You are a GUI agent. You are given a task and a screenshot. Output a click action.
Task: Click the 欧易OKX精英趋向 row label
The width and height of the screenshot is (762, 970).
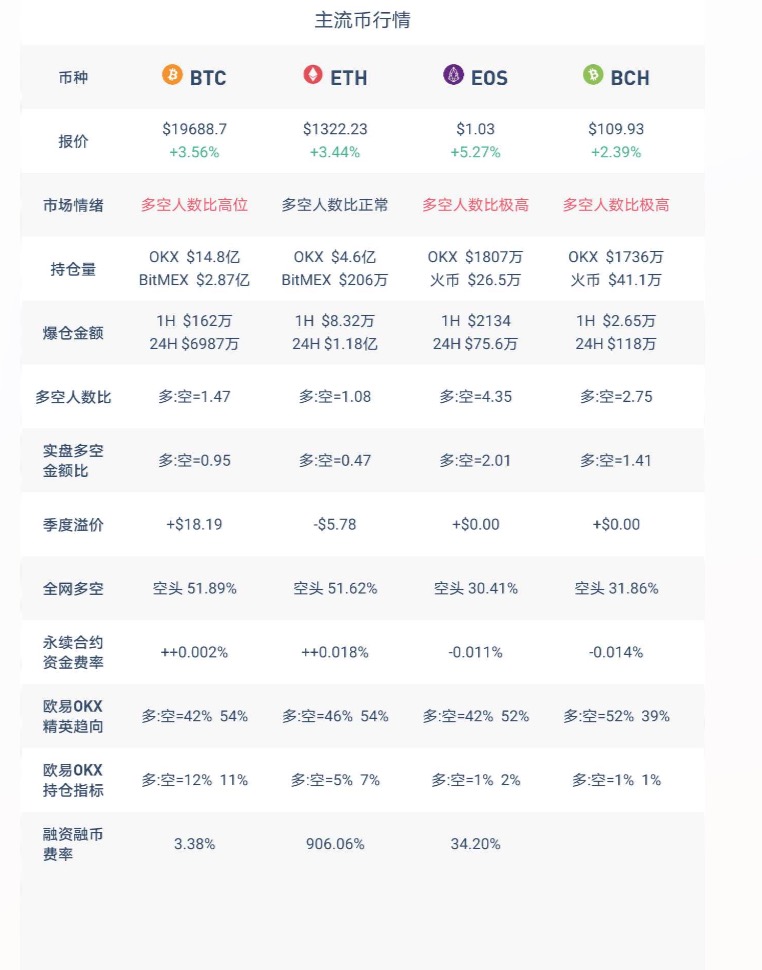[73, 716]
